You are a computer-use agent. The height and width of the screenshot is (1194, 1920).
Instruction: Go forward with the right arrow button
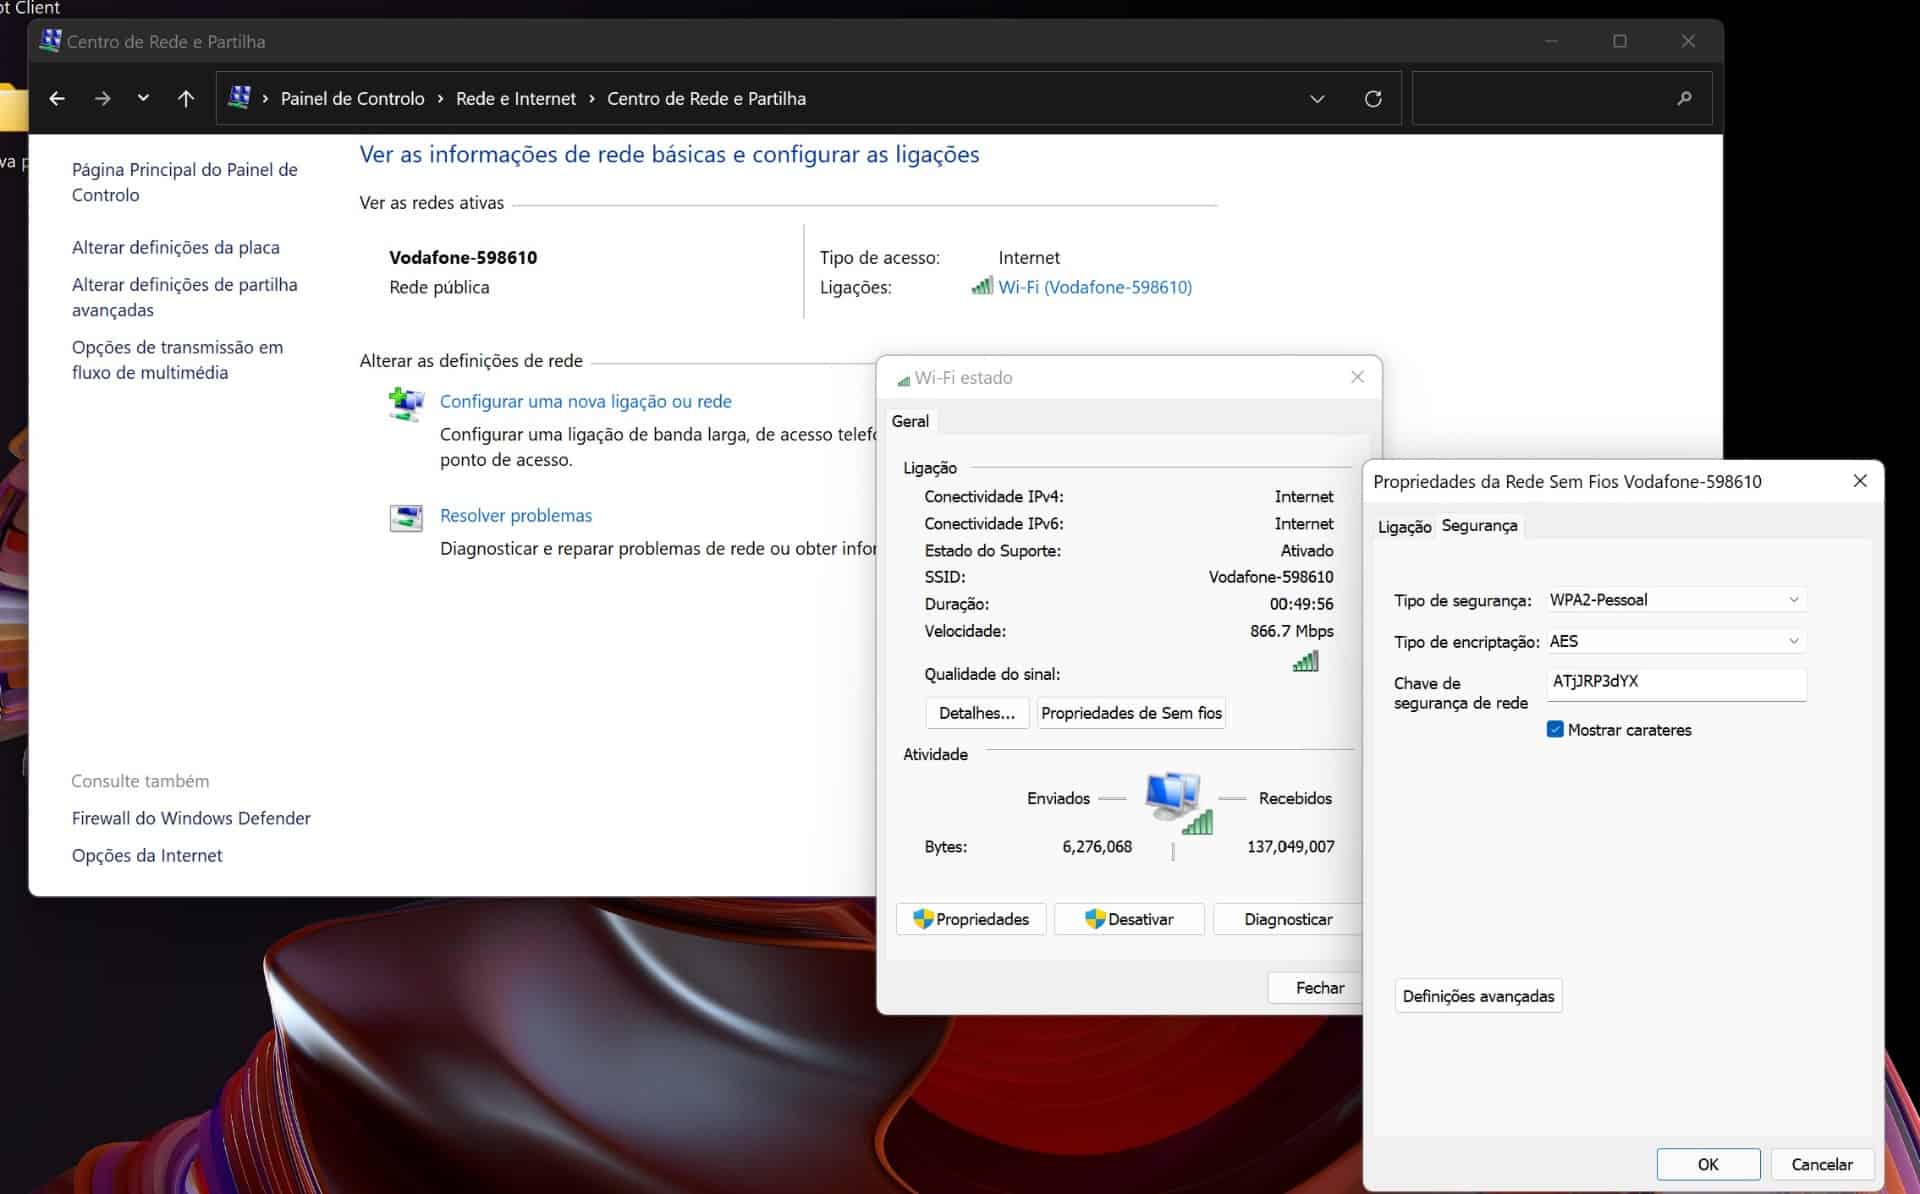(102, 98)
